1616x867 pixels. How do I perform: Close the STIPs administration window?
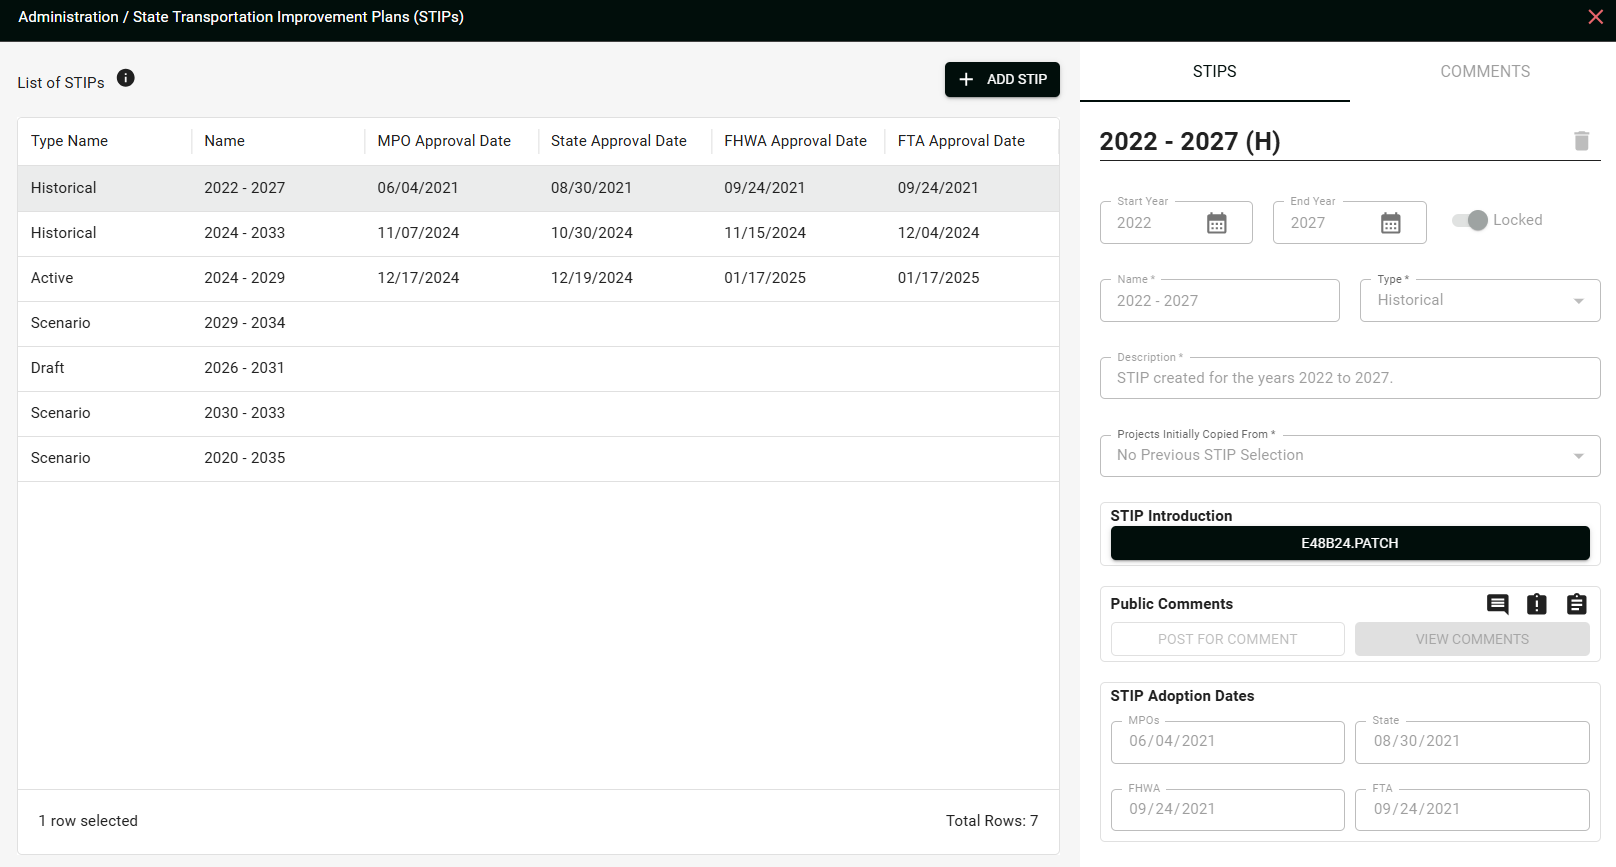pyautogui.click(x=1596, y=17)
